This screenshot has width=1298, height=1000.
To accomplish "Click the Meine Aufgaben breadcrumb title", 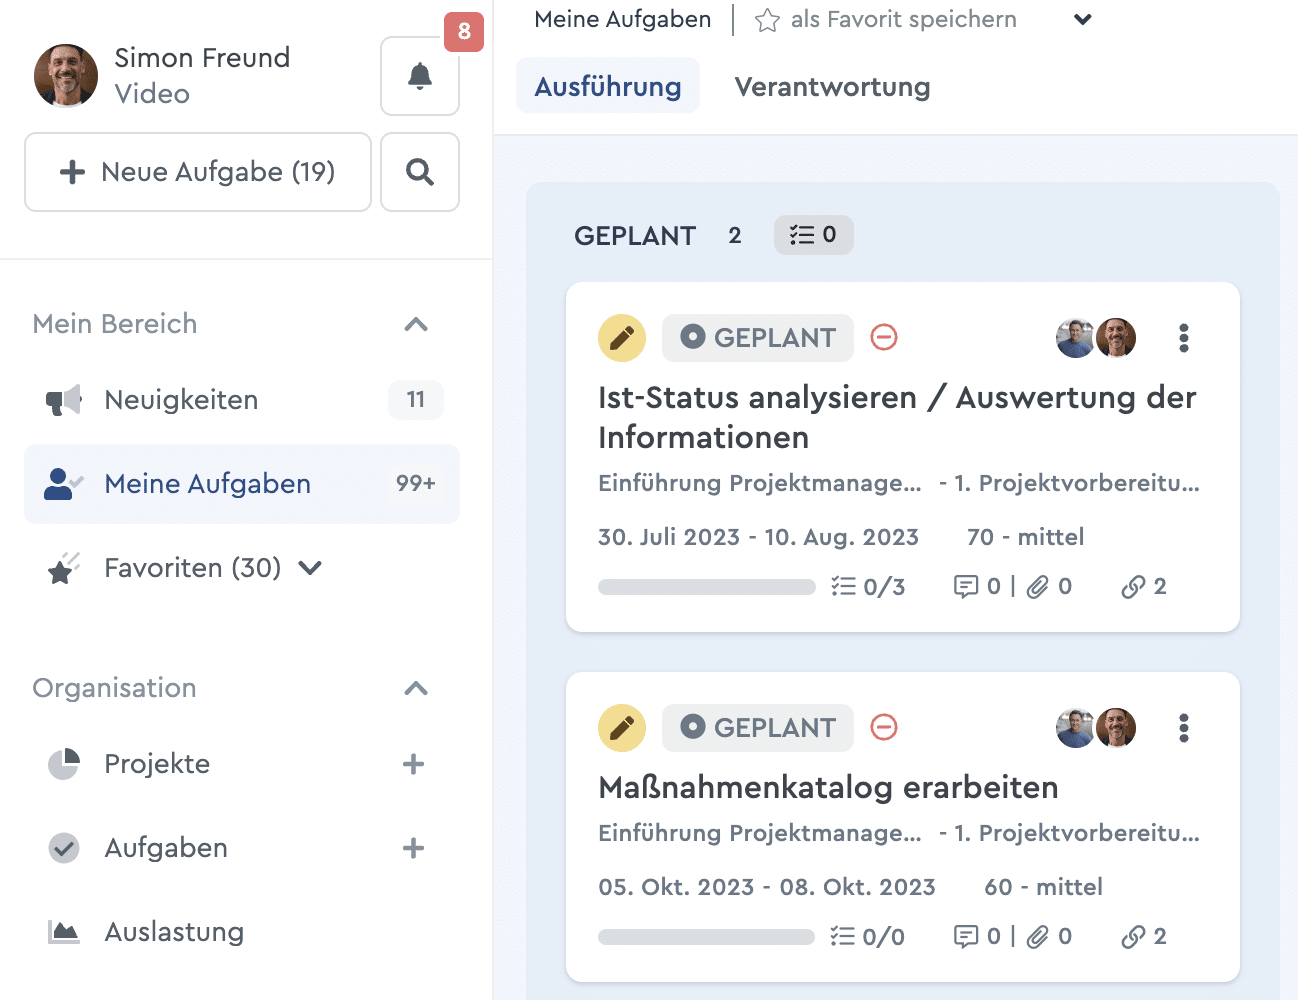I will tap(623, 20).
